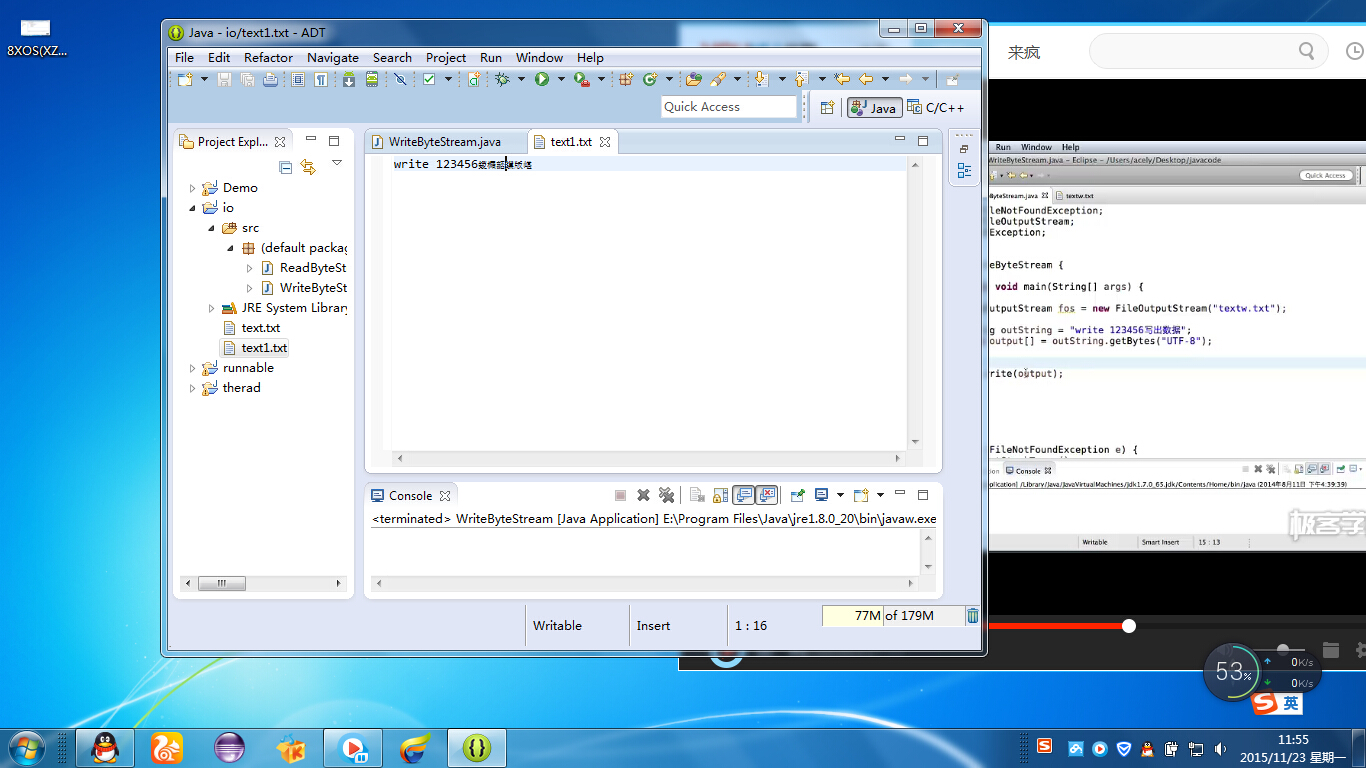This screenshot has height=768, width=1366.
Task: Click the Run External Tools icon
Action: (x=581, y=79)
